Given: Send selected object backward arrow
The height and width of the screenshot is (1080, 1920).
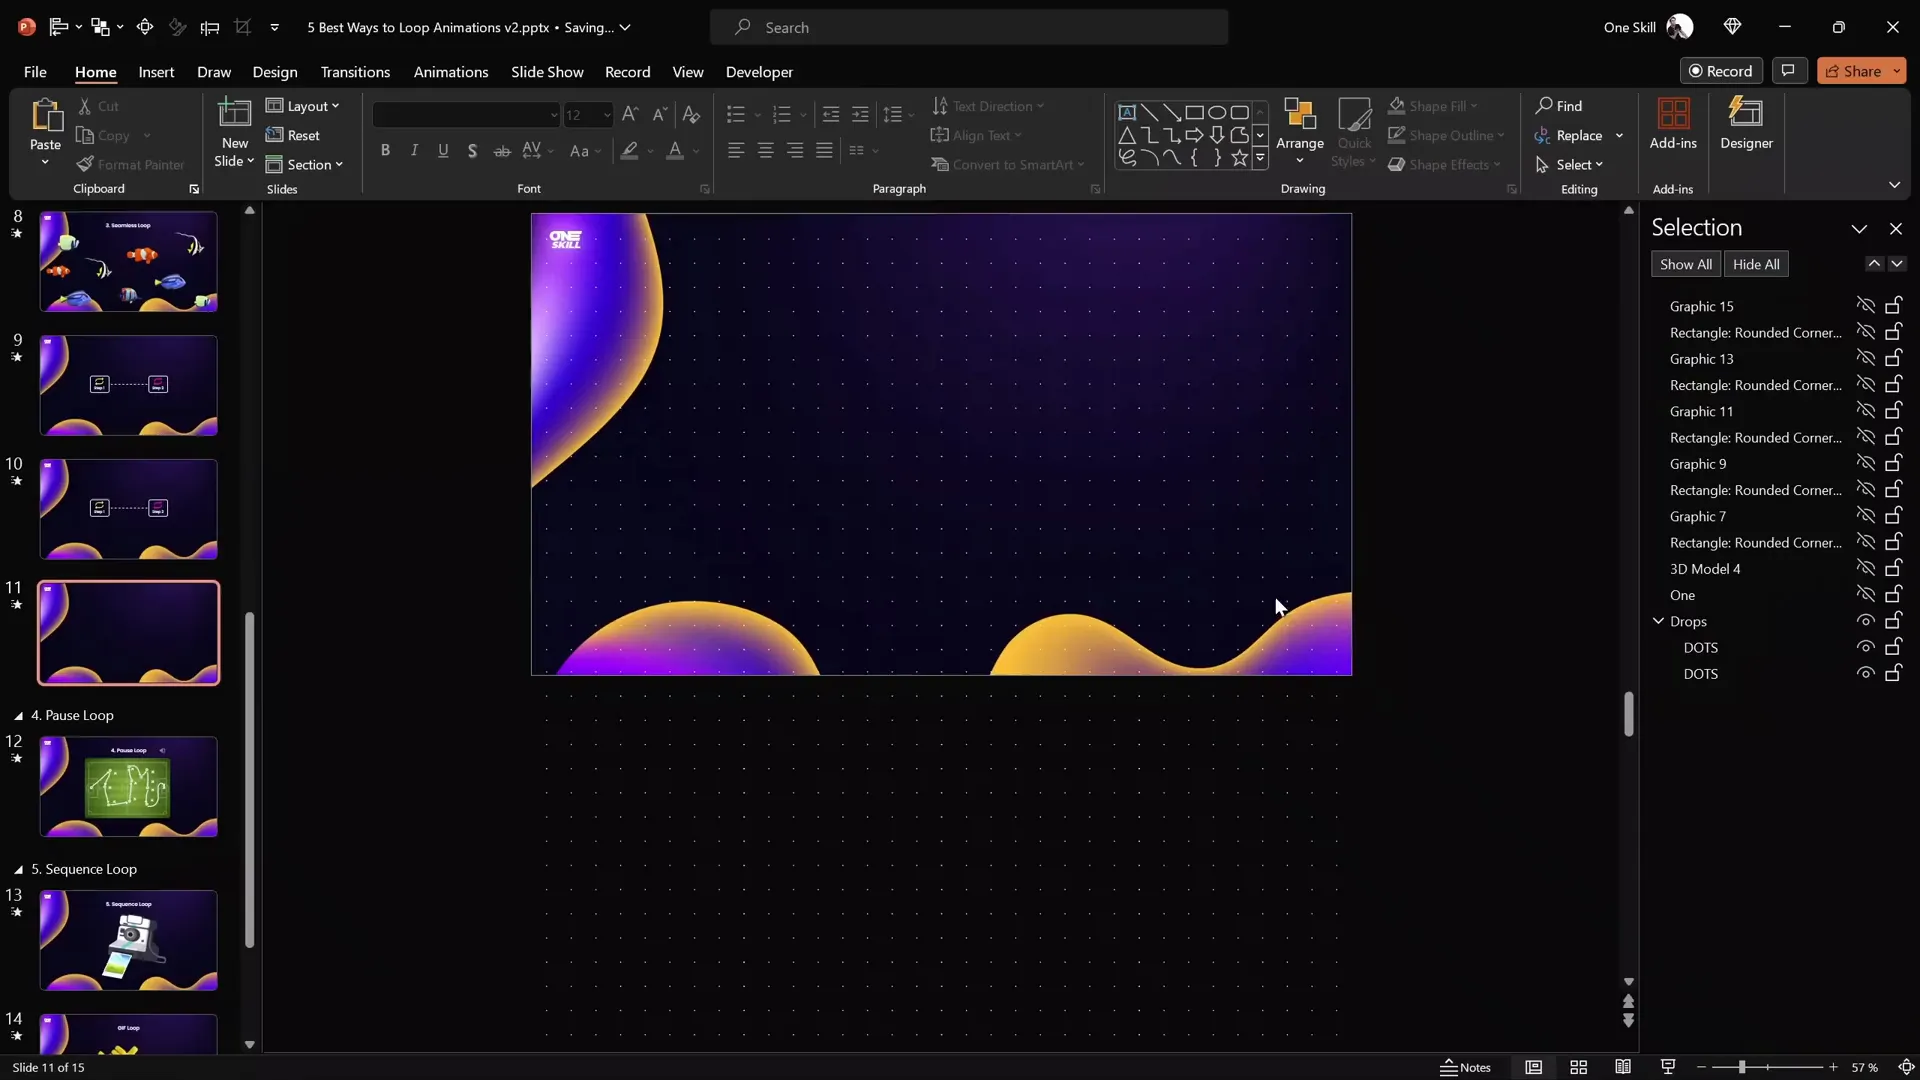Looking at the screenshot, I should [x=1897, y=264].
